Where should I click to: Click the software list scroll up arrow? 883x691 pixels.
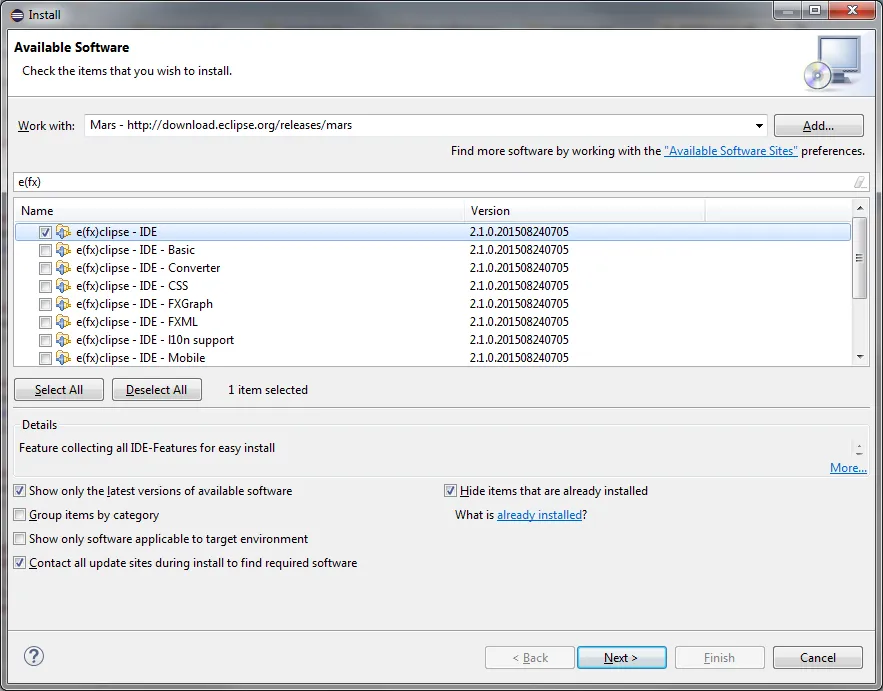[860, 208]
